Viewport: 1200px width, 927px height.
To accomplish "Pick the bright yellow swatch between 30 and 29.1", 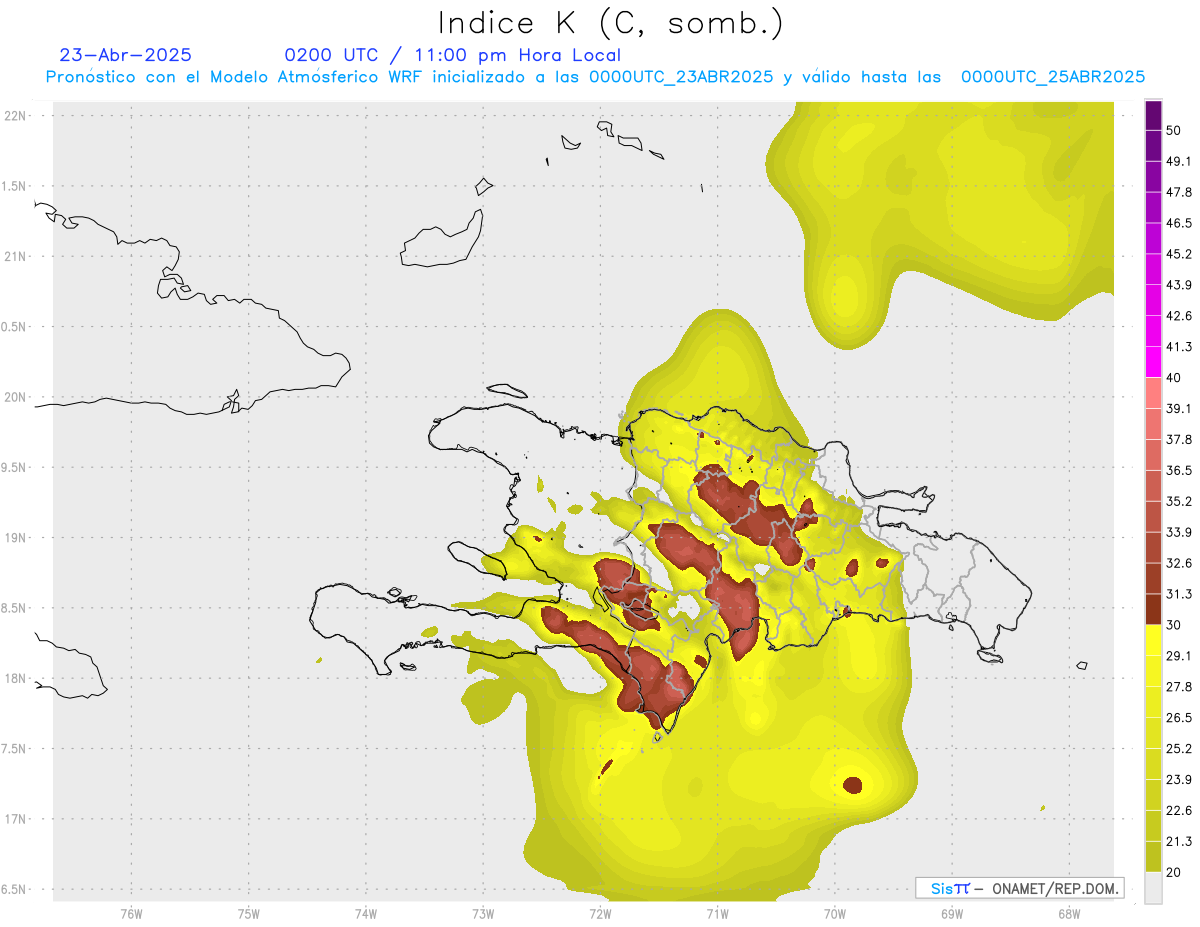I will (x=1153, y=641).
